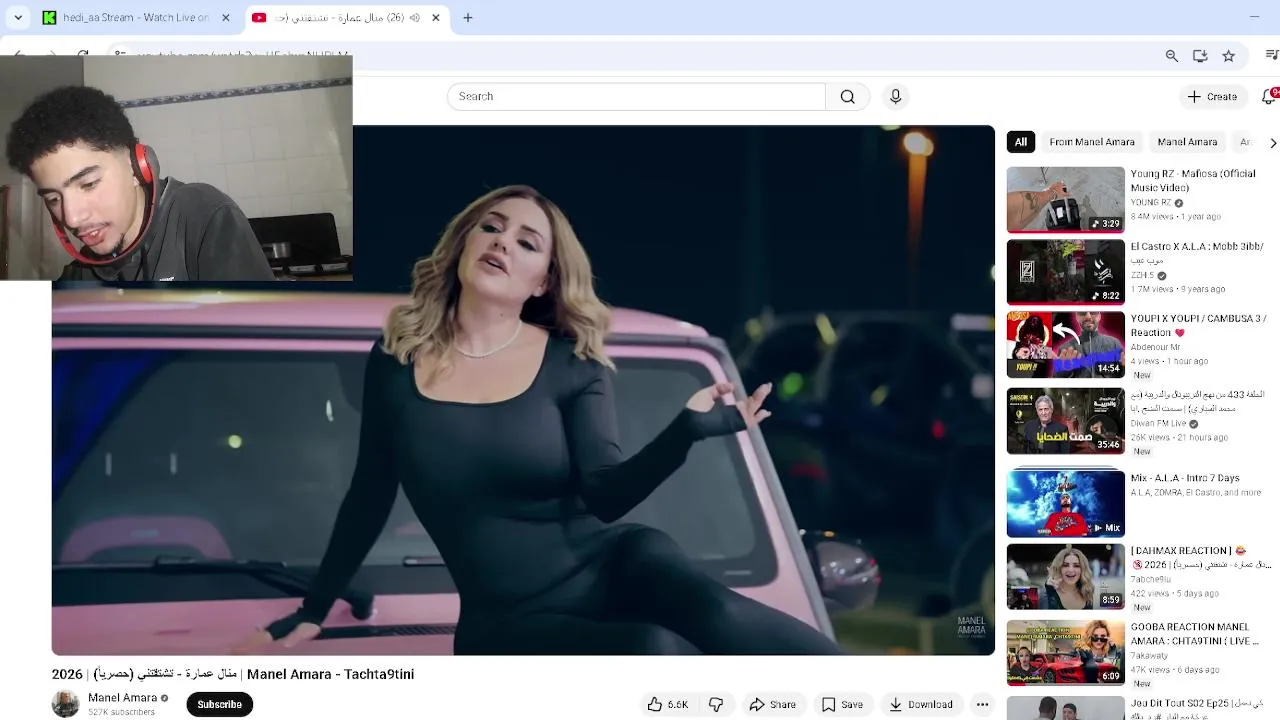This screenshot has width=1280, height=720.
Task: Select the From Manel Amara chip
Action: (x=1092, y=142)
